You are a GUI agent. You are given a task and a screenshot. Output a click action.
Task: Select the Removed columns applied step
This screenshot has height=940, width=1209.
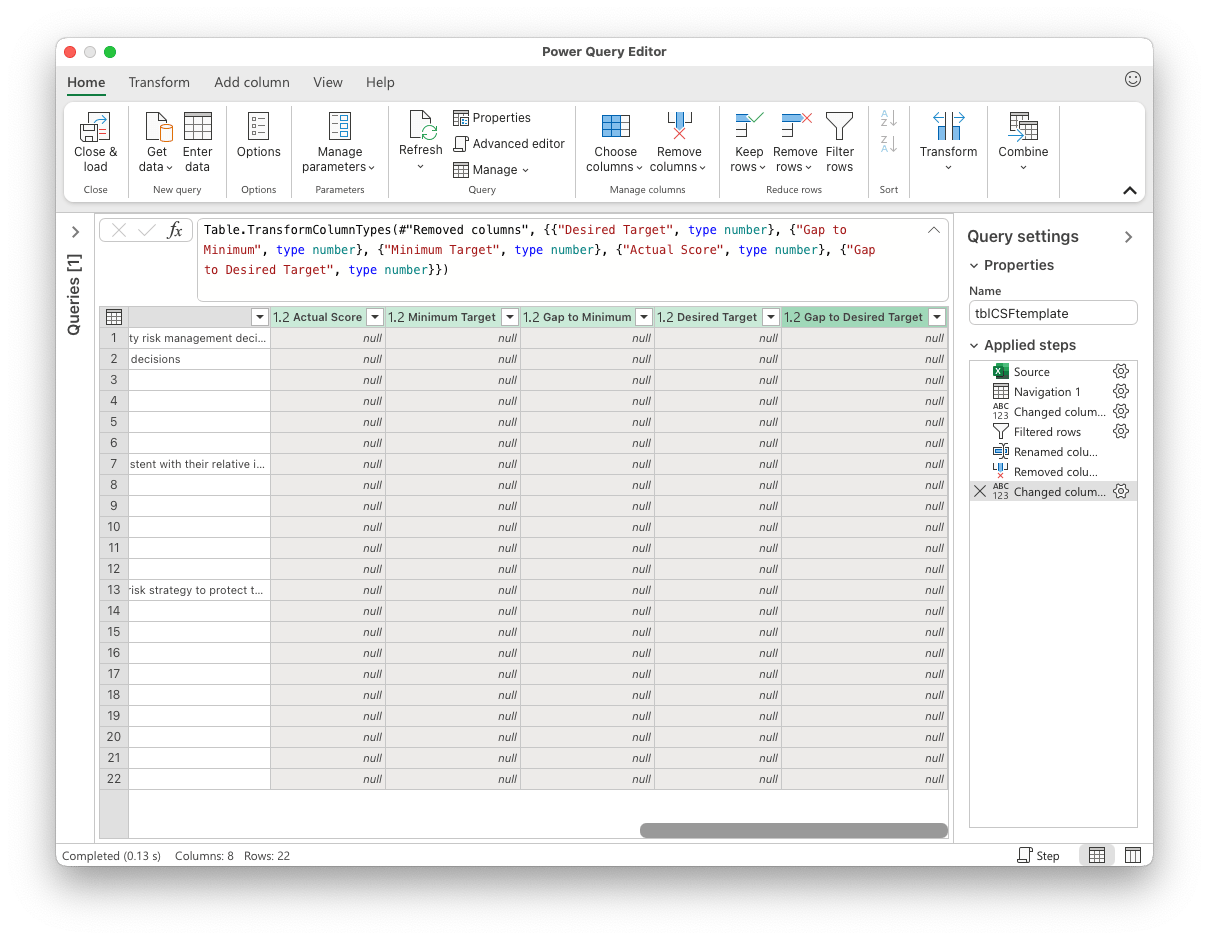click(1053, 472)
